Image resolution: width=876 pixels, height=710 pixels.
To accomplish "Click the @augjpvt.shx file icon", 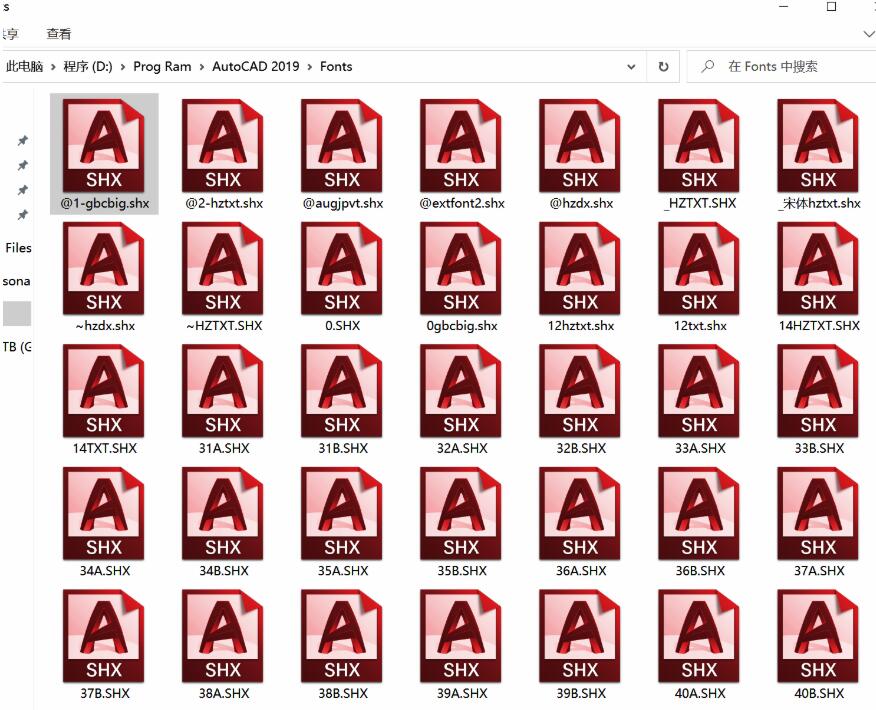I will click(341, 146).
